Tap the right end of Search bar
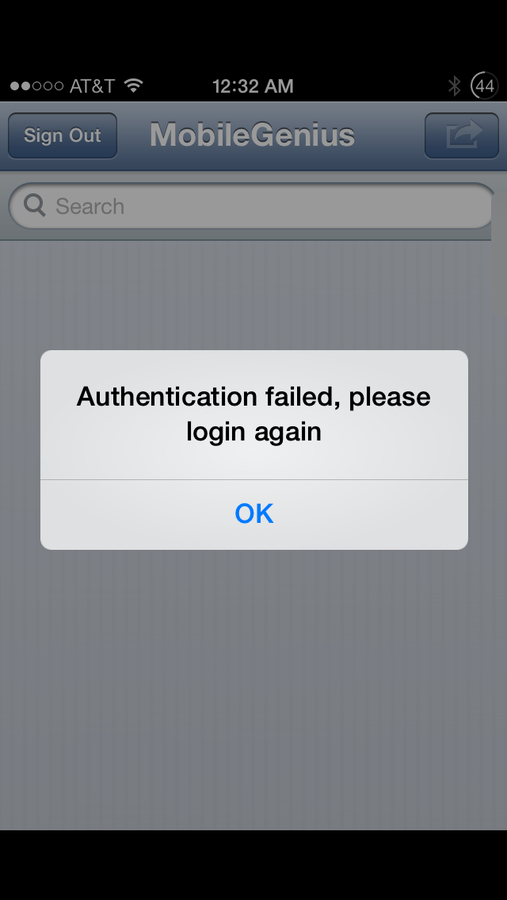This screenshot has width=507, height=900. click(459, 206)
